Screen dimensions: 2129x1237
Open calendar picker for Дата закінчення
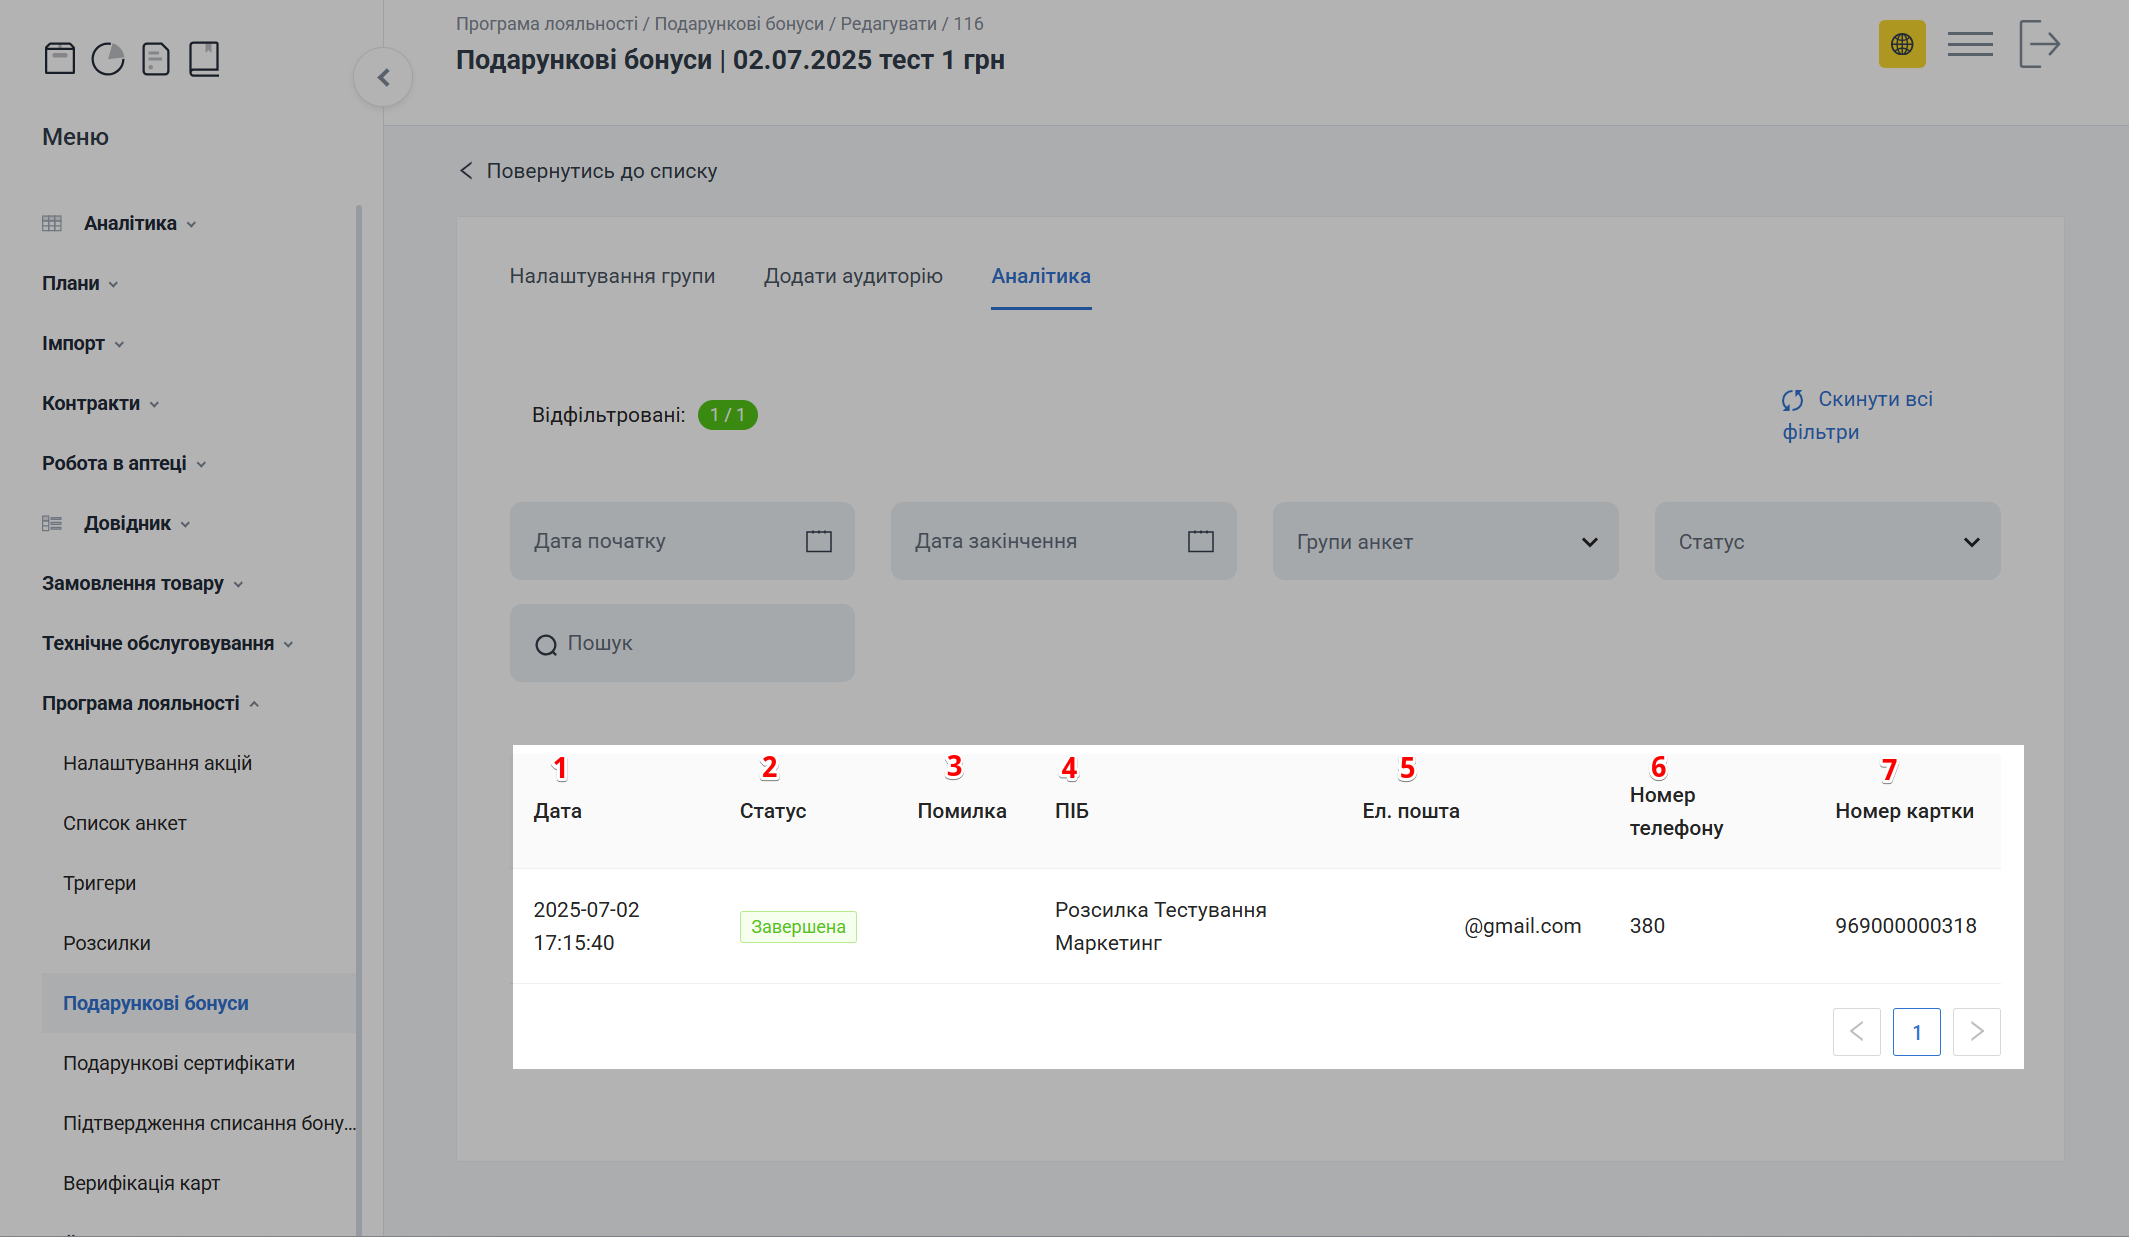[x=1199, y=540]
